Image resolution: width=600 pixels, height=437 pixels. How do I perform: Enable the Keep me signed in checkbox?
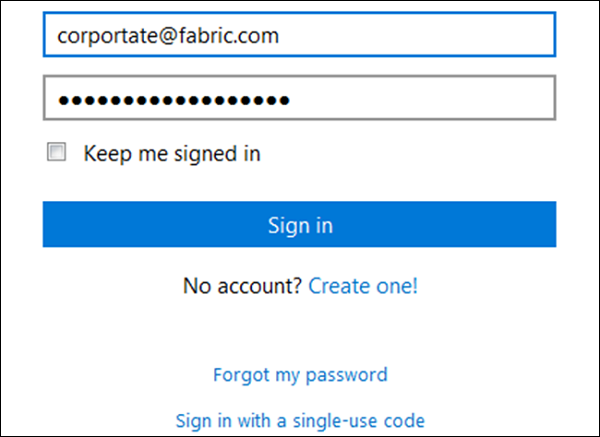pyautogui.click(x=57, y=153)
